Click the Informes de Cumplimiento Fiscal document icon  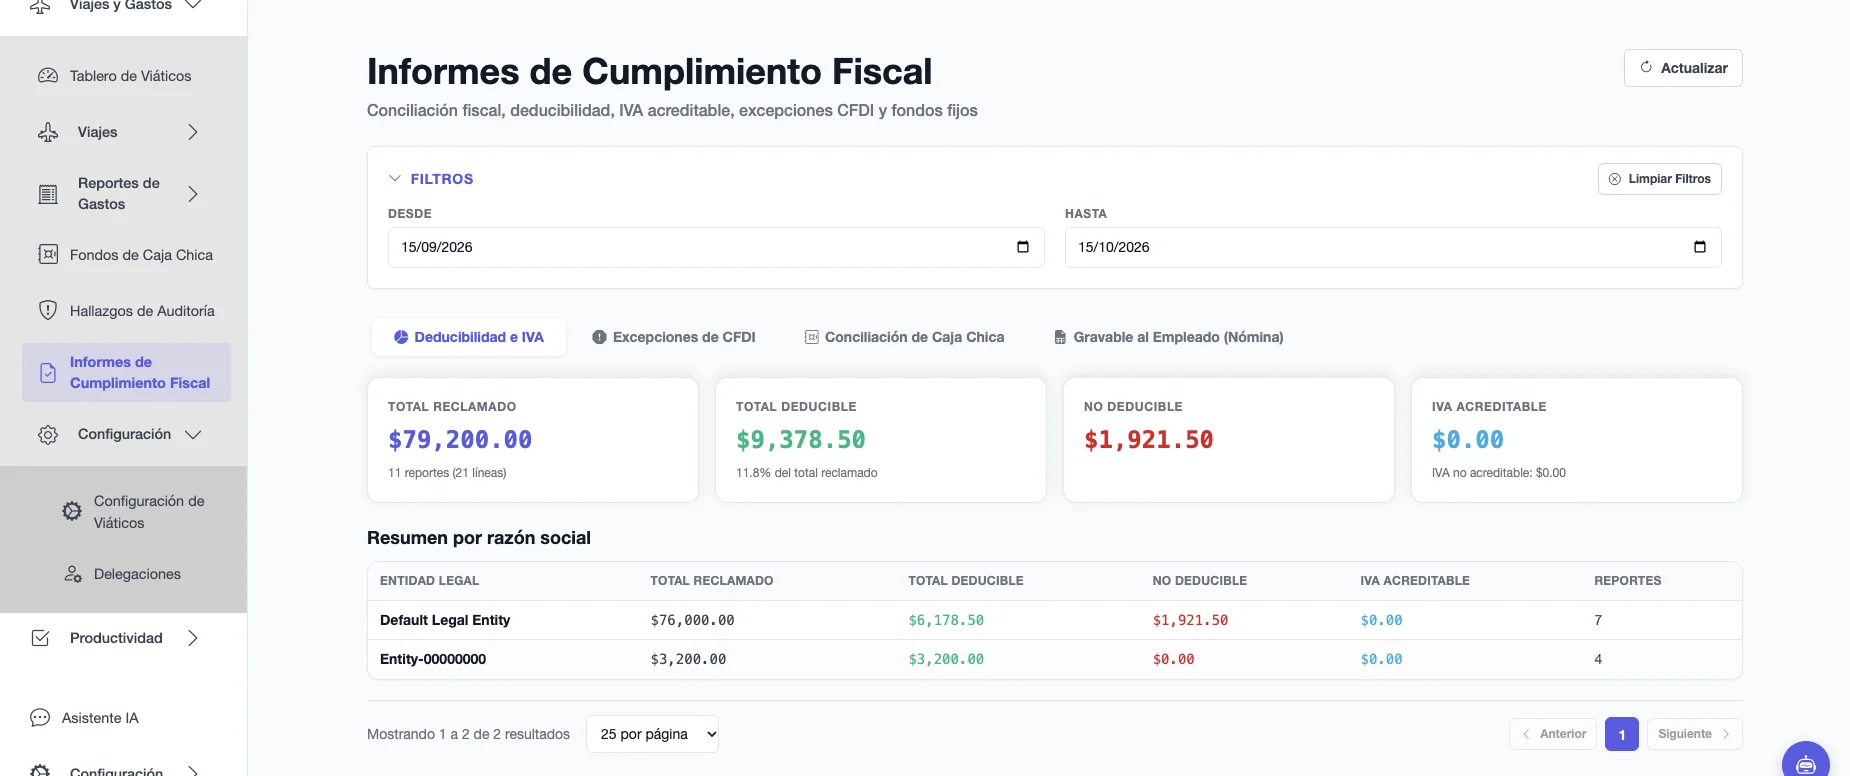[48, 373]
